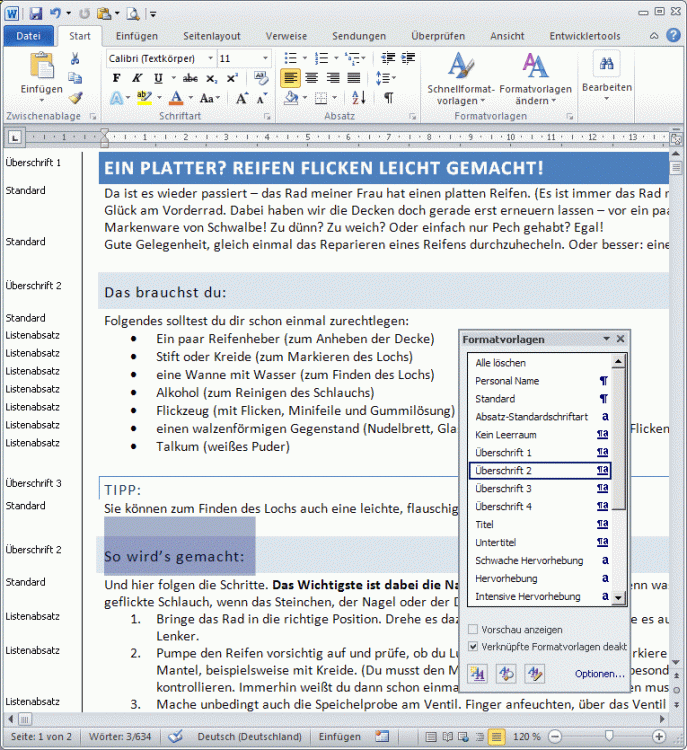
Task: Select the Überschrift 3 style in the list
Action: 503,489
